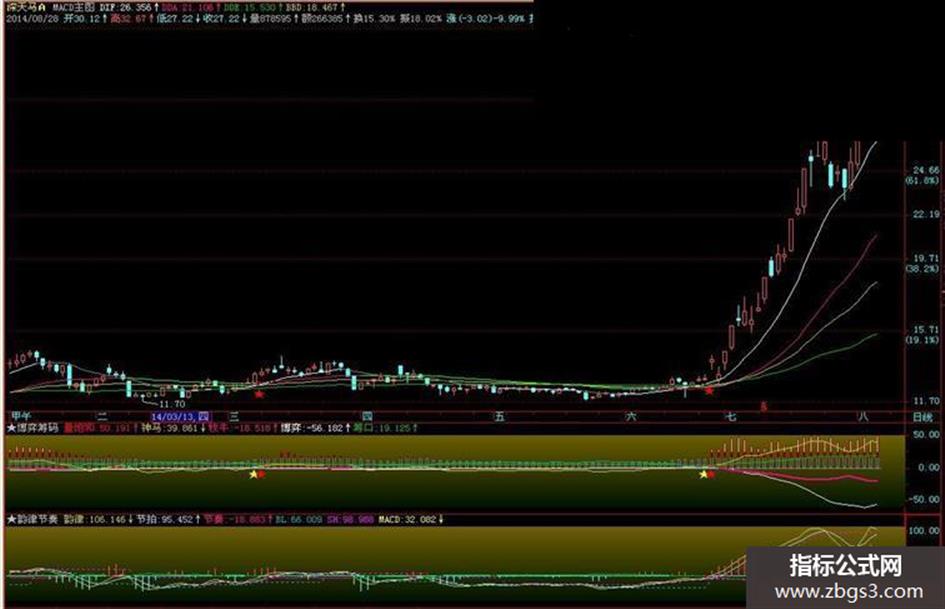Click the 博弈:-56.182 indicator value

(315, 428)
